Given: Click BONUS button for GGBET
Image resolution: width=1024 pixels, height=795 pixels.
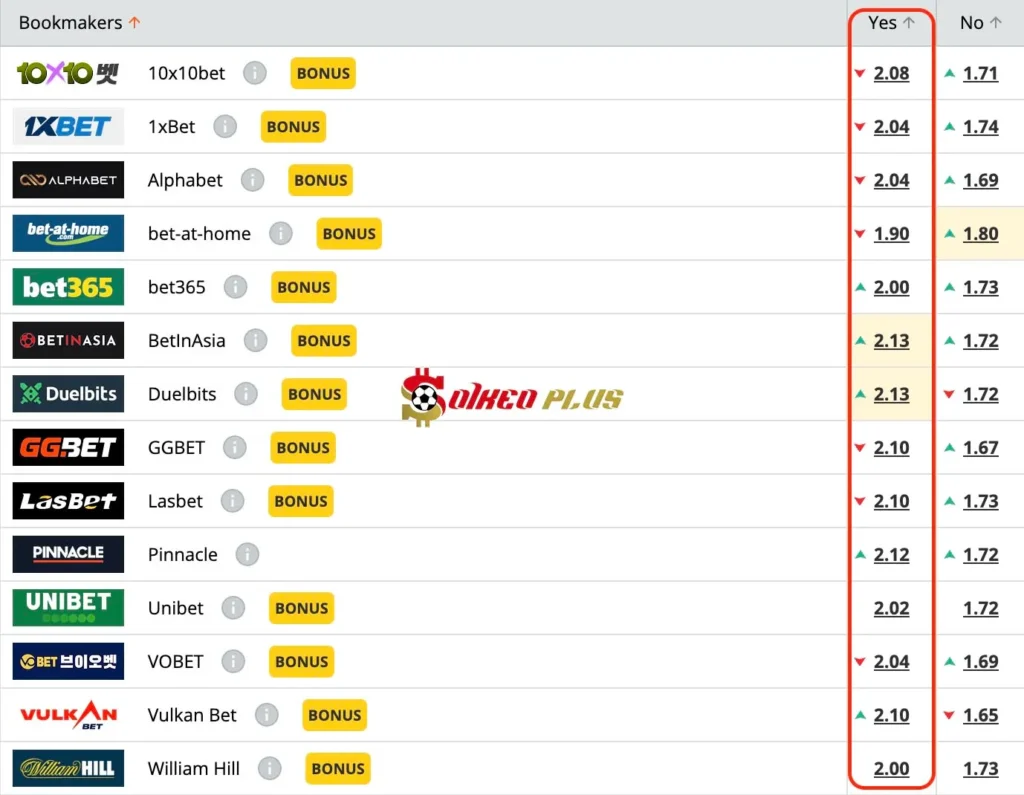Looking at the screenshot, I should click(302, 448).
